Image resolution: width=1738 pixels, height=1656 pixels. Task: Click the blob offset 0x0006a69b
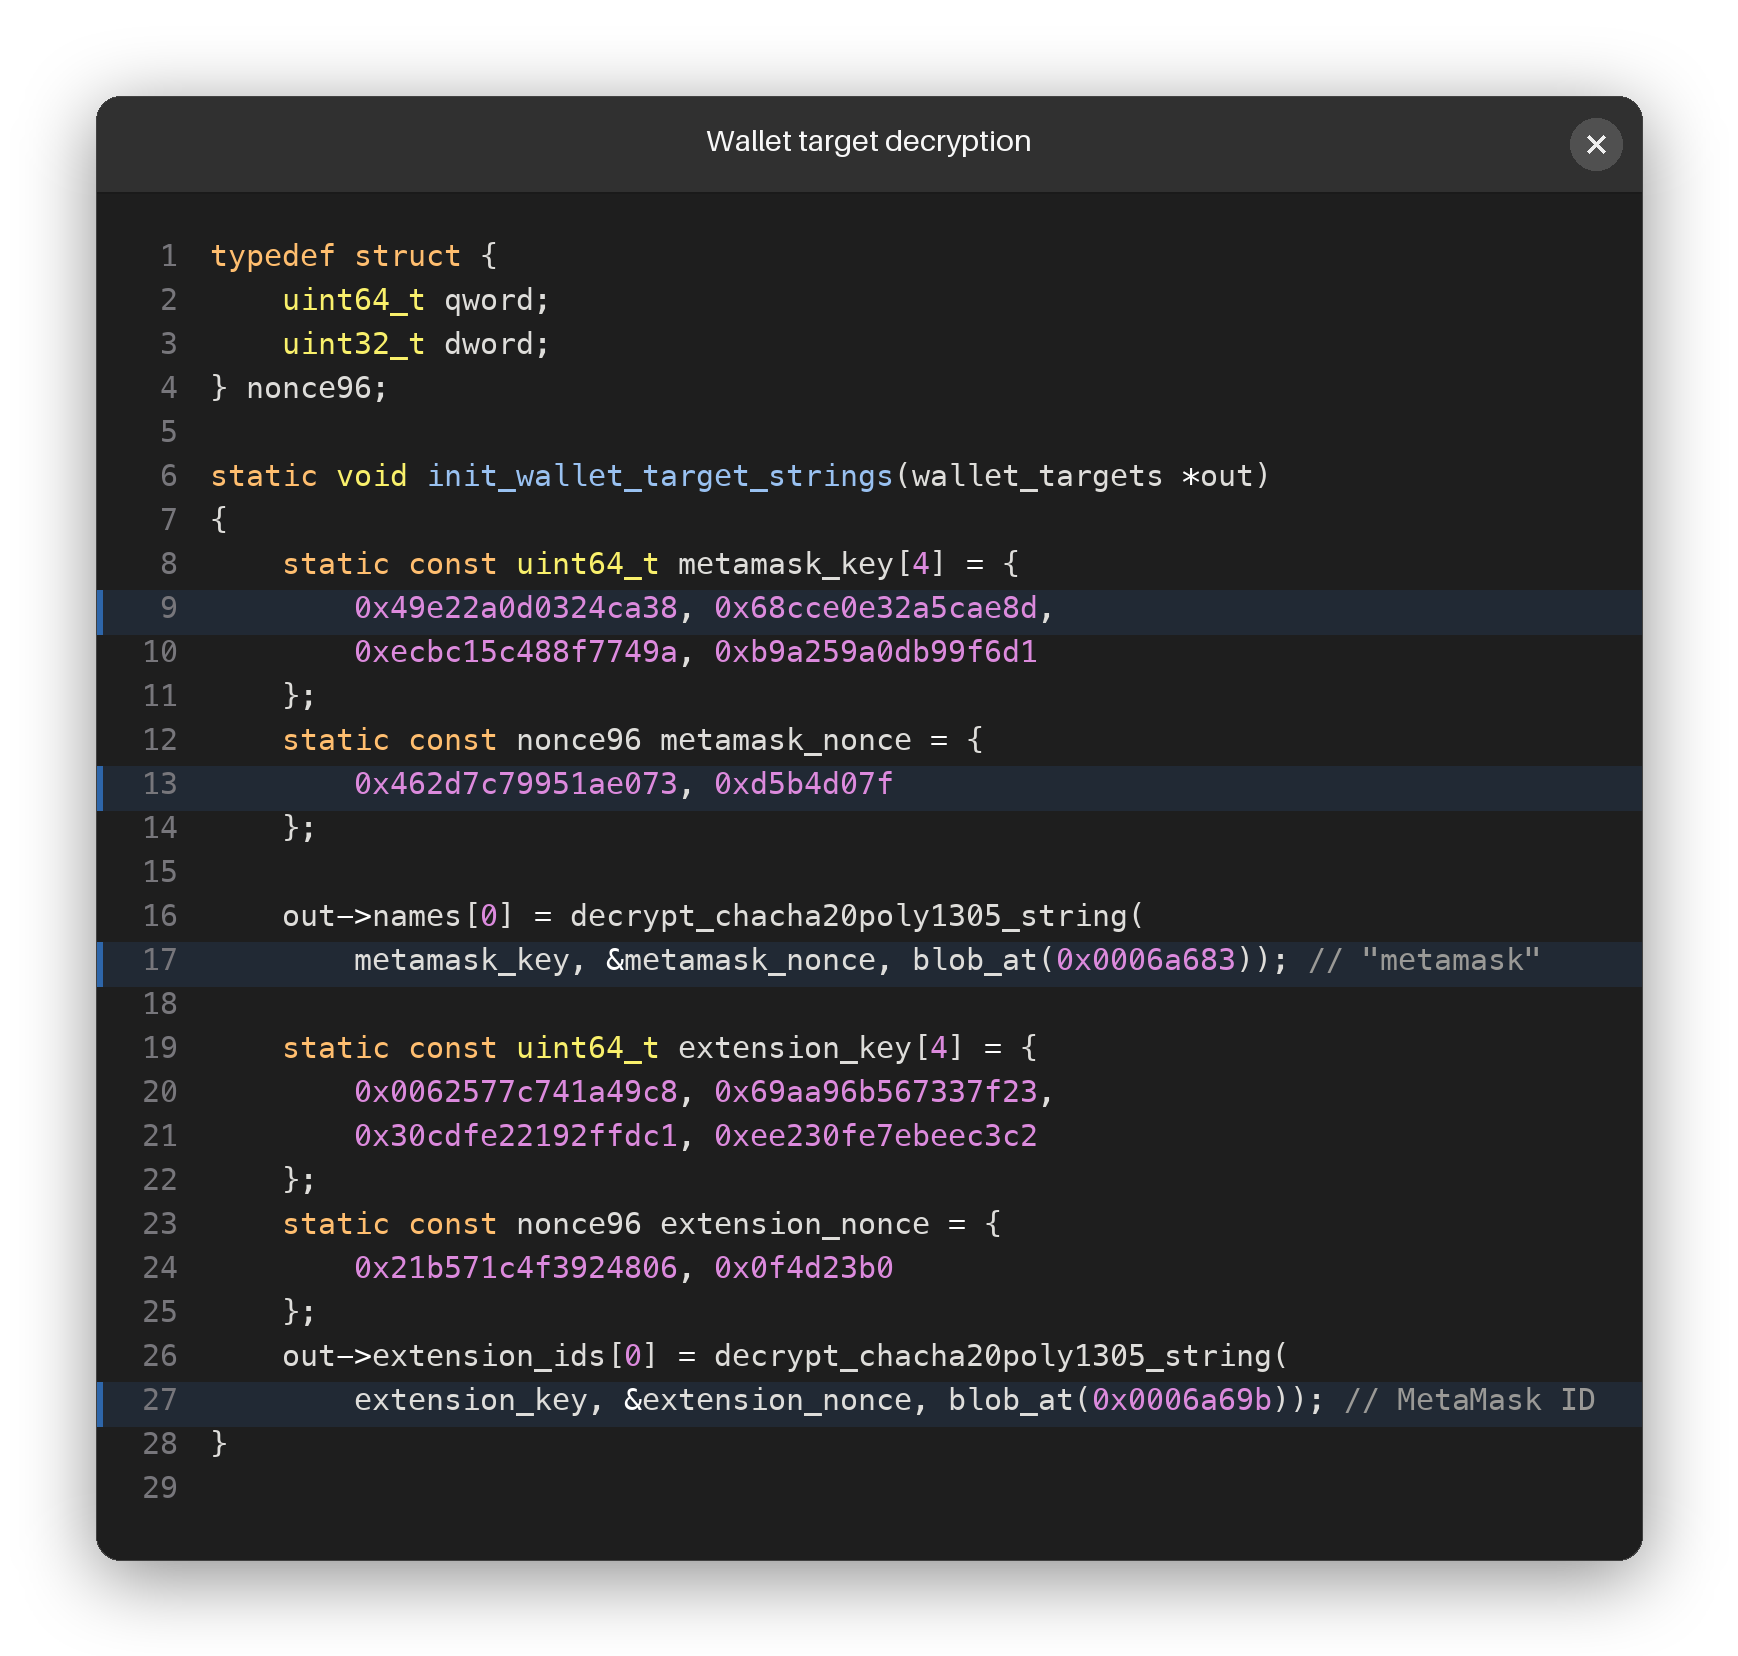coord(1182,1400)
